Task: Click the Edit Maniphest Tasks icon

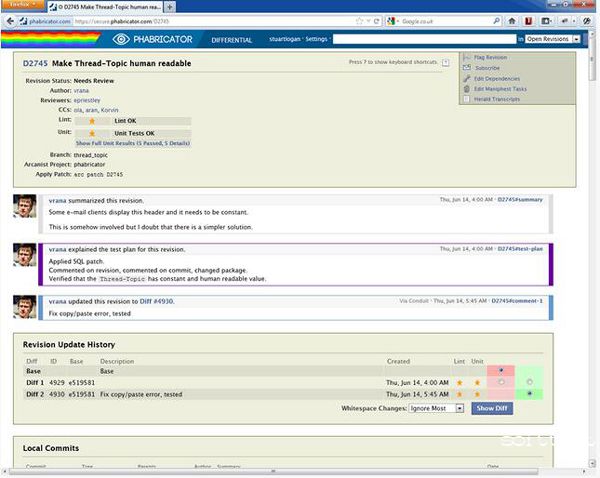Action: 466,89
